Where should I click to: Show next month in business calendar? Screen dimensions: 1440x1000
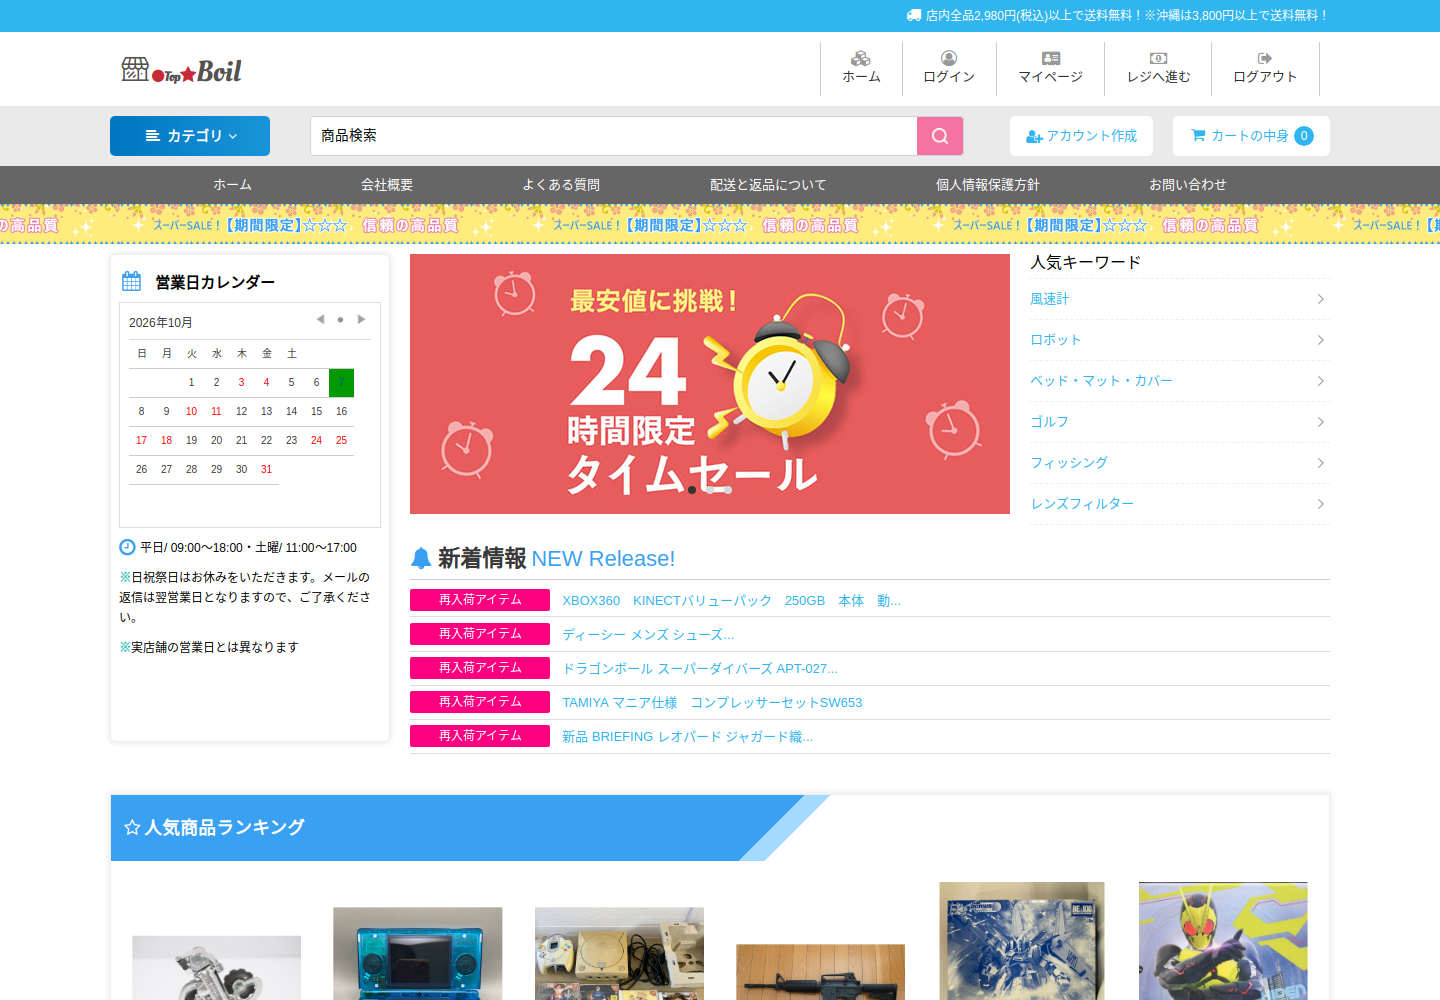[361, 320]
